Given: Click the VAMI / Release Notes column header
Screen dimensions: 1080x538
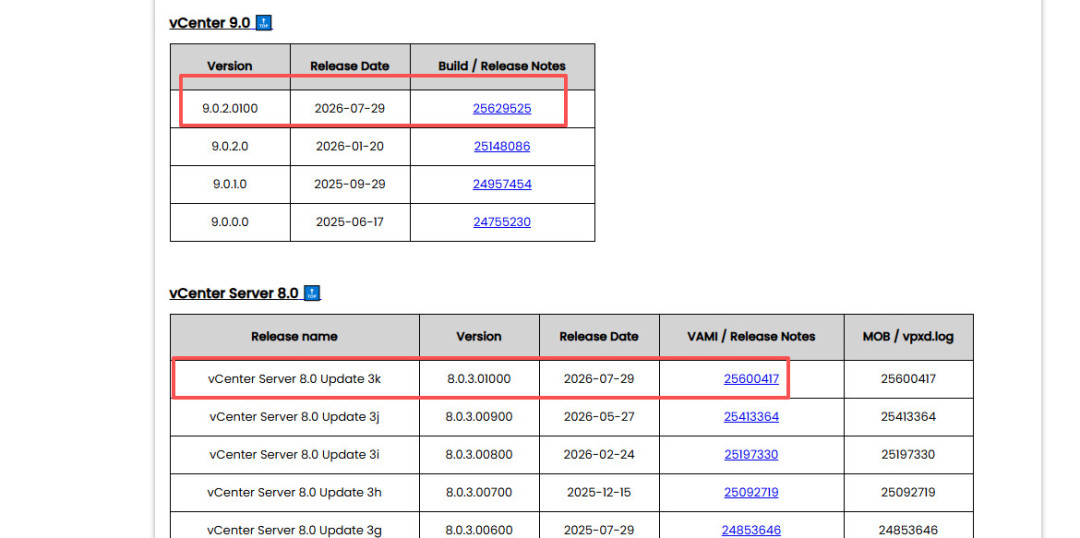Looking at the screenshot, I should (751, 337).
